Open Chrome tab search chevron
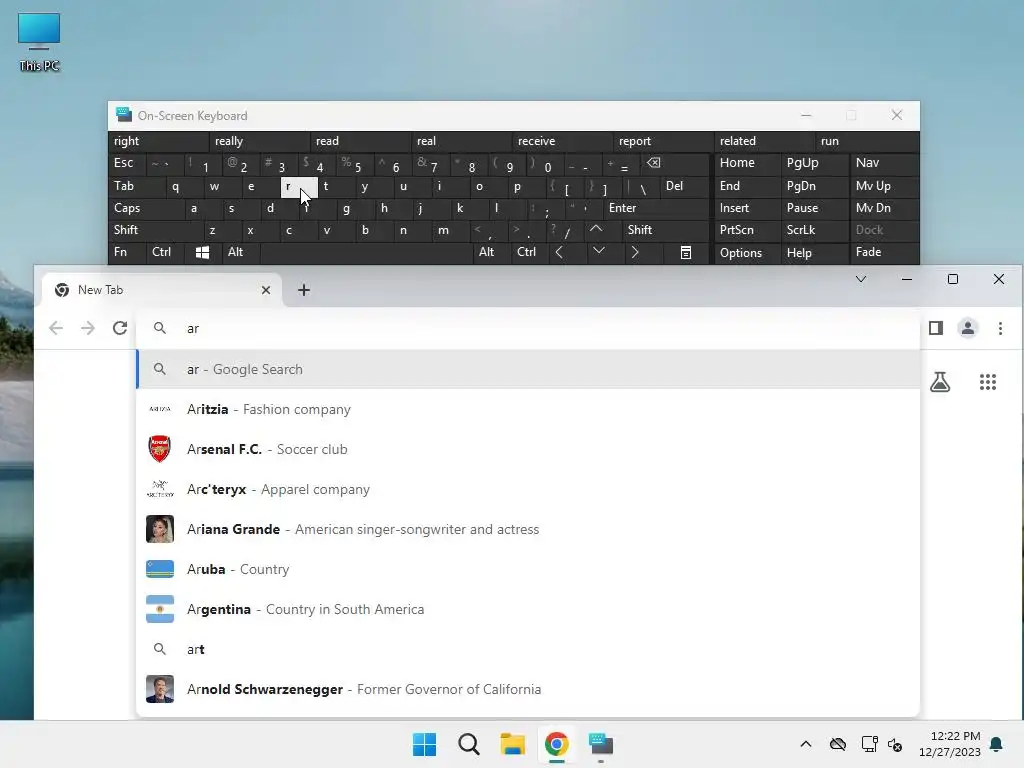Viewport: 1024px width, 768px height. point(861,280)
